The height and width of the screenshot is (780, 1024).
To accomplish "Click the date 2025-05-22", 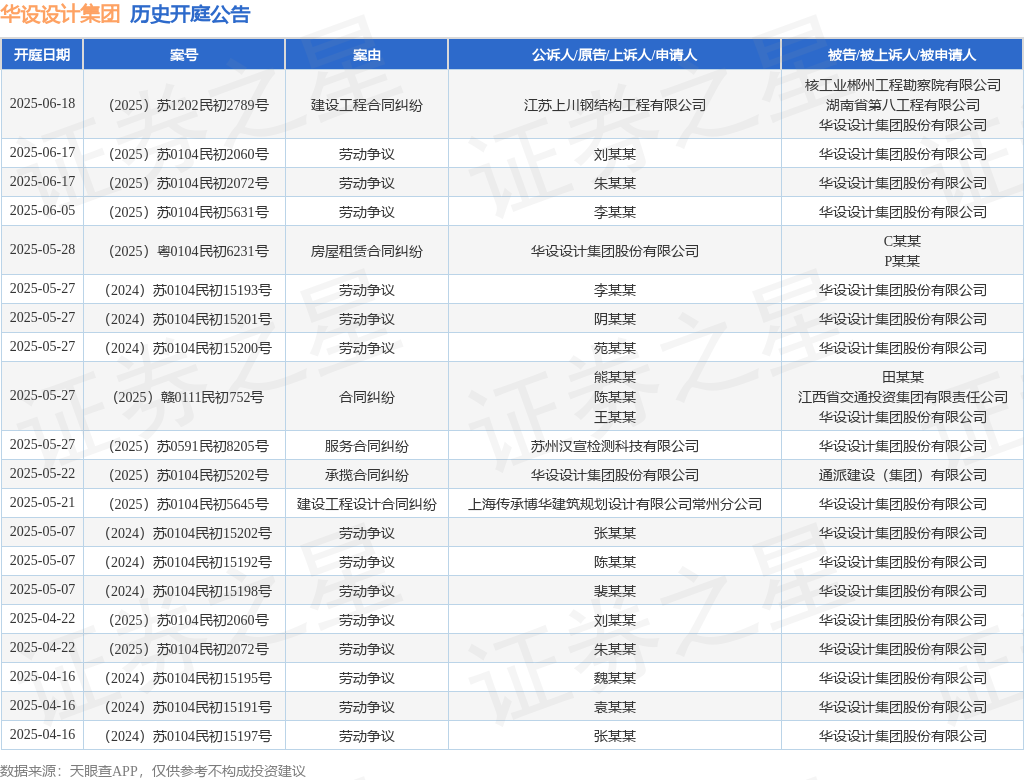I will [x=42, y=474].
